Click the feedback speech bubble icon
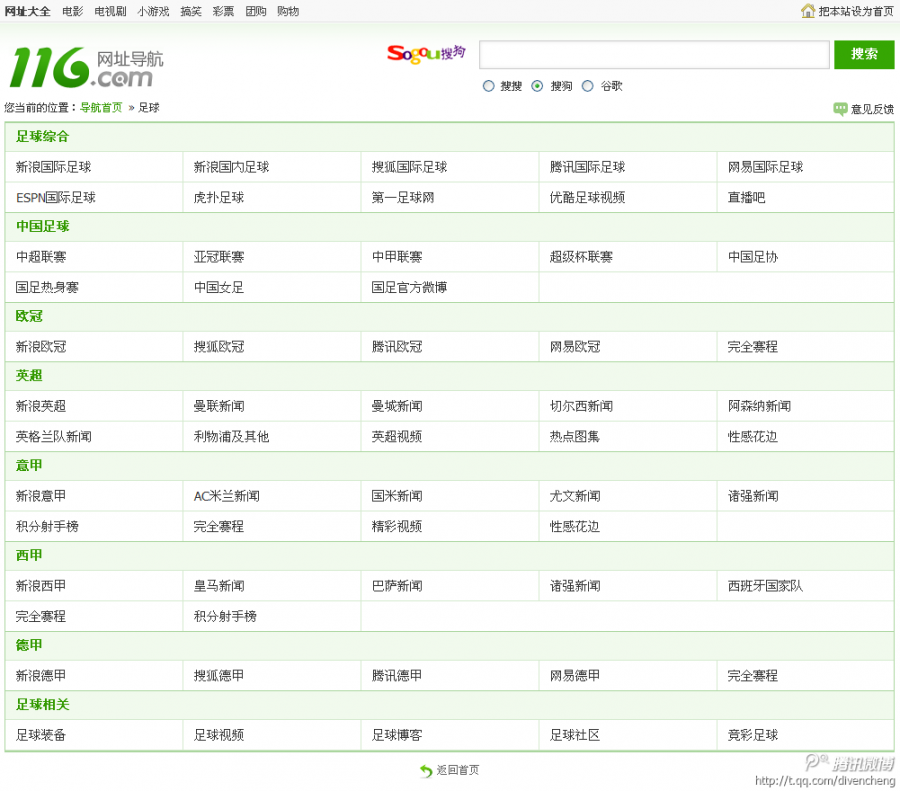Image resolution: width=900 pixels, height=791 pixels. [840, 109]
